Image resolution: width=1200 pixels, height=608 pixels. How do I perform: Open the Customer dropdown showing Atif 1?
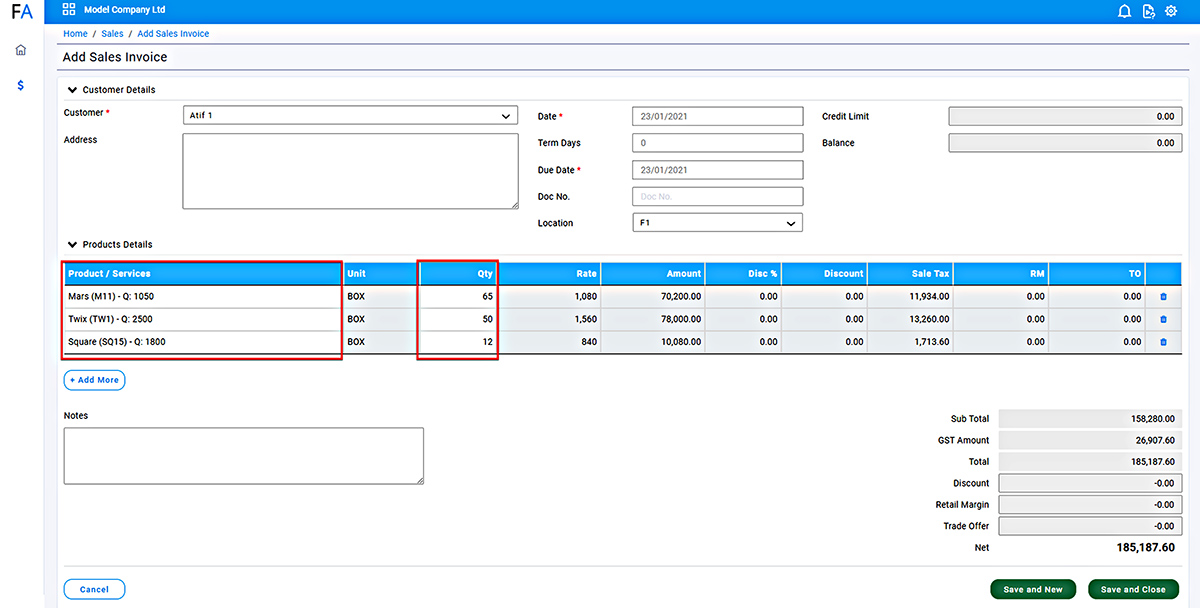[x=350, y=116]
